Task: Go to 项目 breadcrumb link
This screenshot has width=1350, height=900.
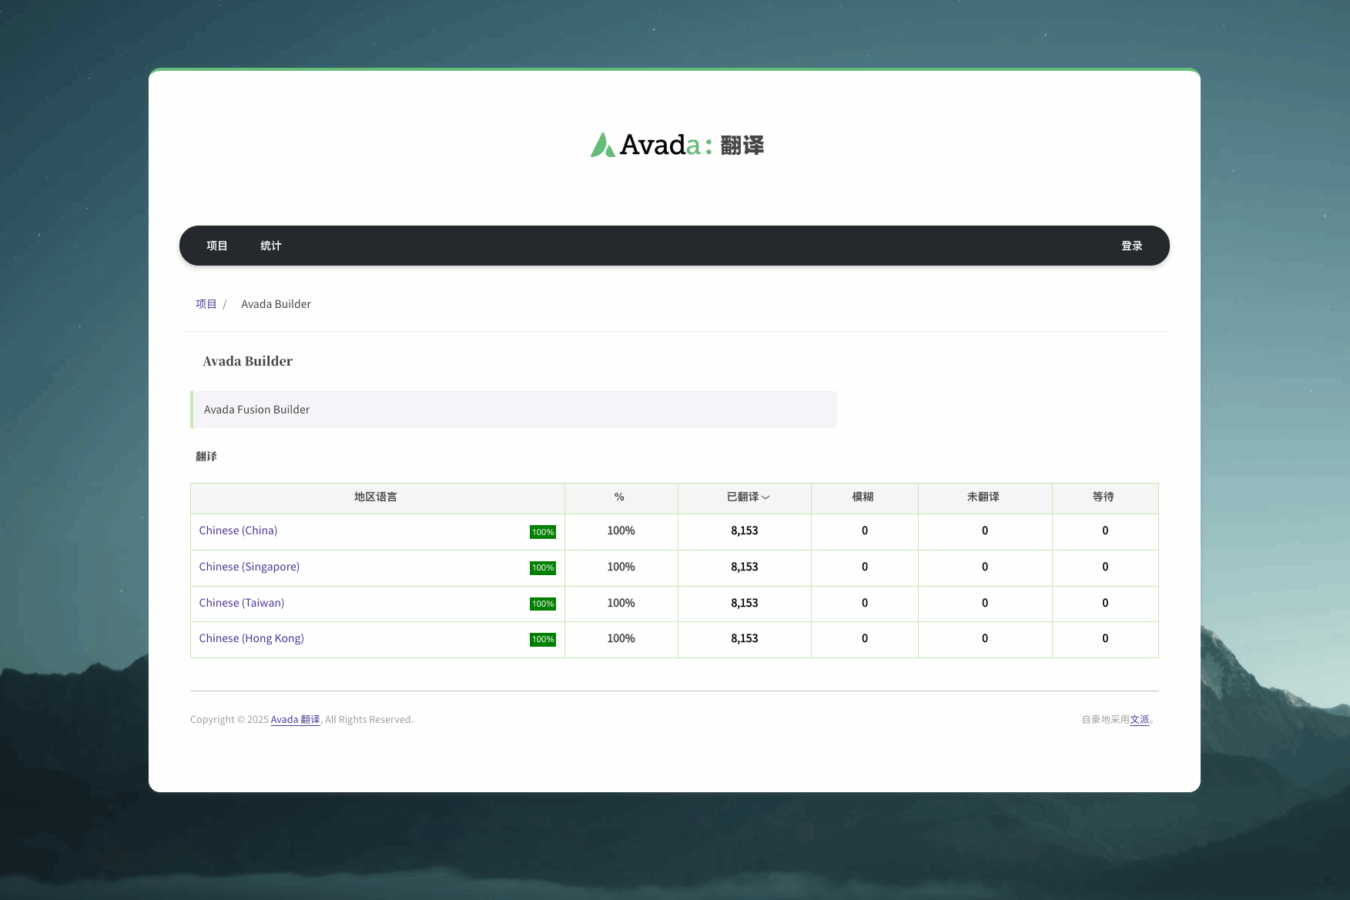Action: pyautogui.click(x=206, y=304)
